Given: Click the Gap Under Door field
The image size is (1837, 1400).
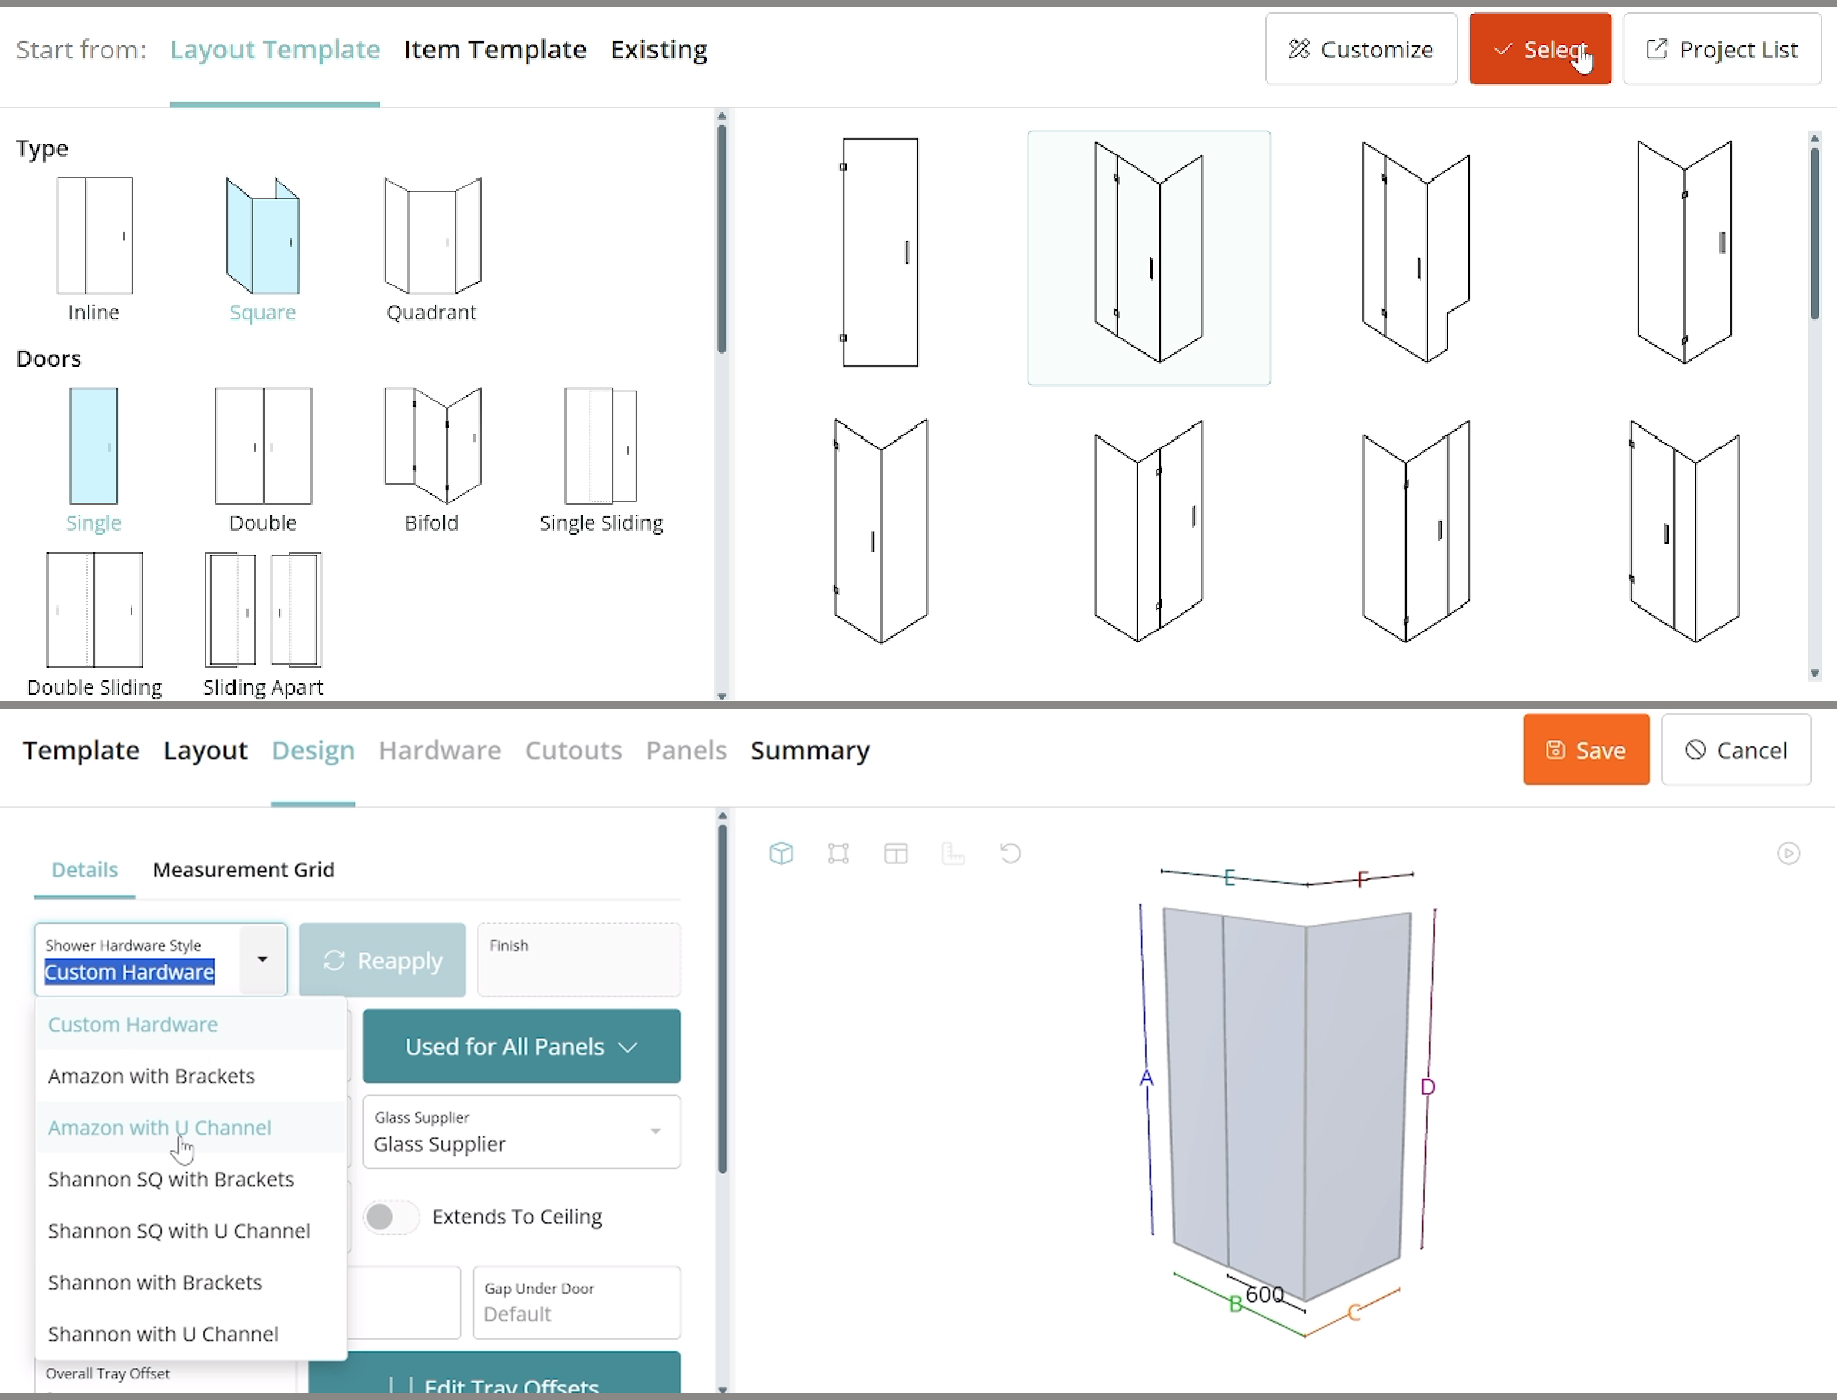Looking at the screenshot, I should click(x=577, y=1302).
